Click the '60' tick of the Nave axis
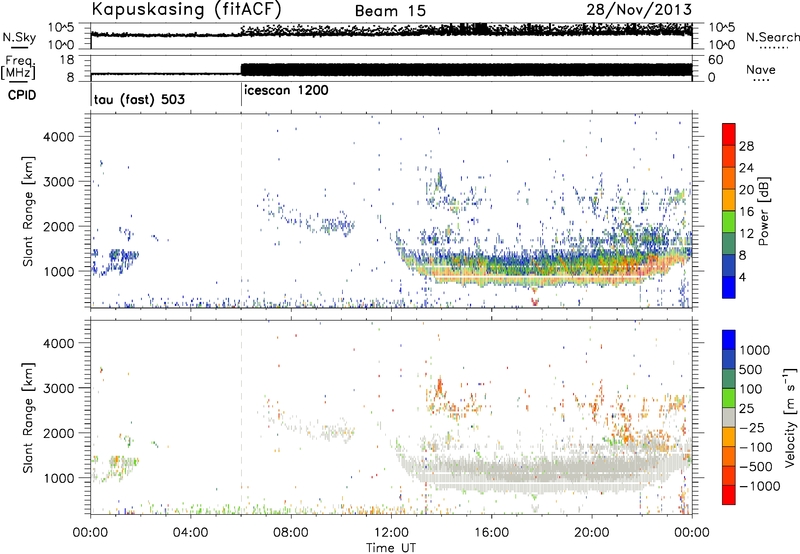Image resolution: width=800 pixels, height=554 pixels. click(715, 60)
